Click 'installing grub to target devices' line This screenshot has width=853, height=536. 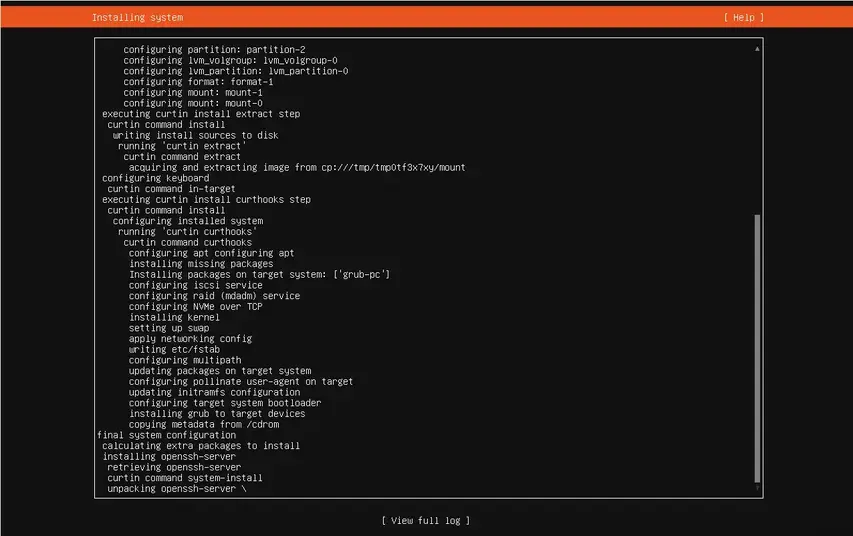pos(217,413)
